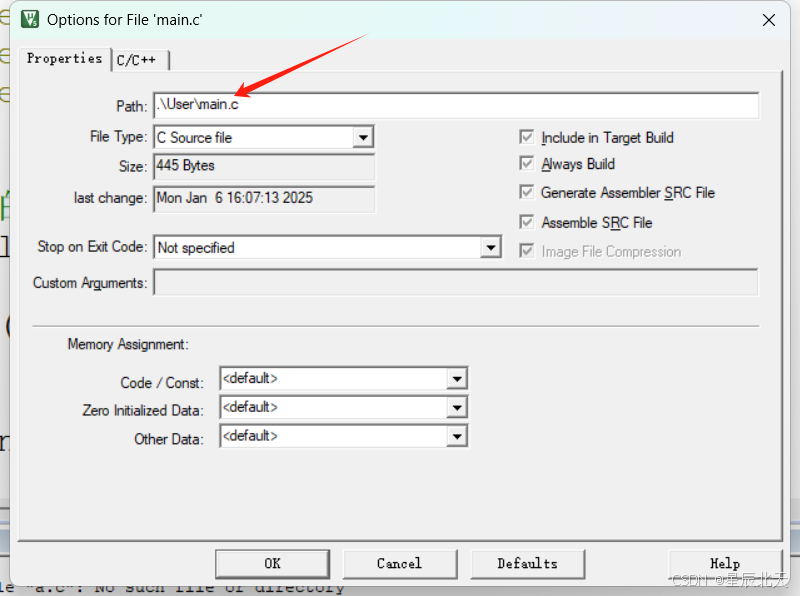Toggle Always Build checkbox
The image size is (800, 596).
click(526, 163)
